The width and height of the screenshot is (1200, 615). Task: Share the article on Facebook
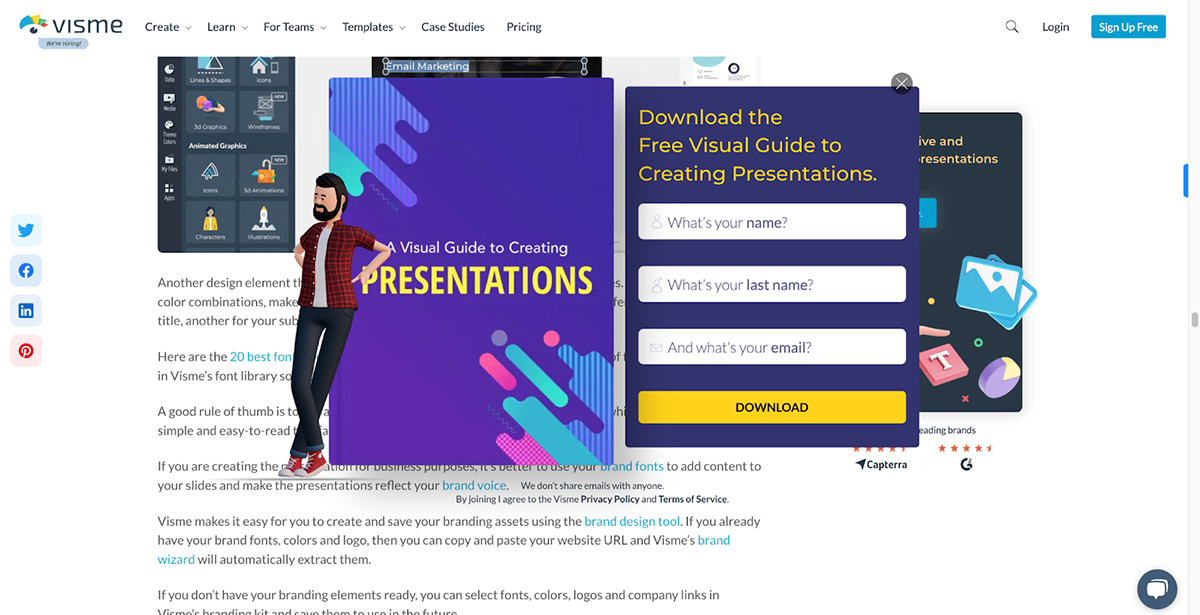pos(25,270)
